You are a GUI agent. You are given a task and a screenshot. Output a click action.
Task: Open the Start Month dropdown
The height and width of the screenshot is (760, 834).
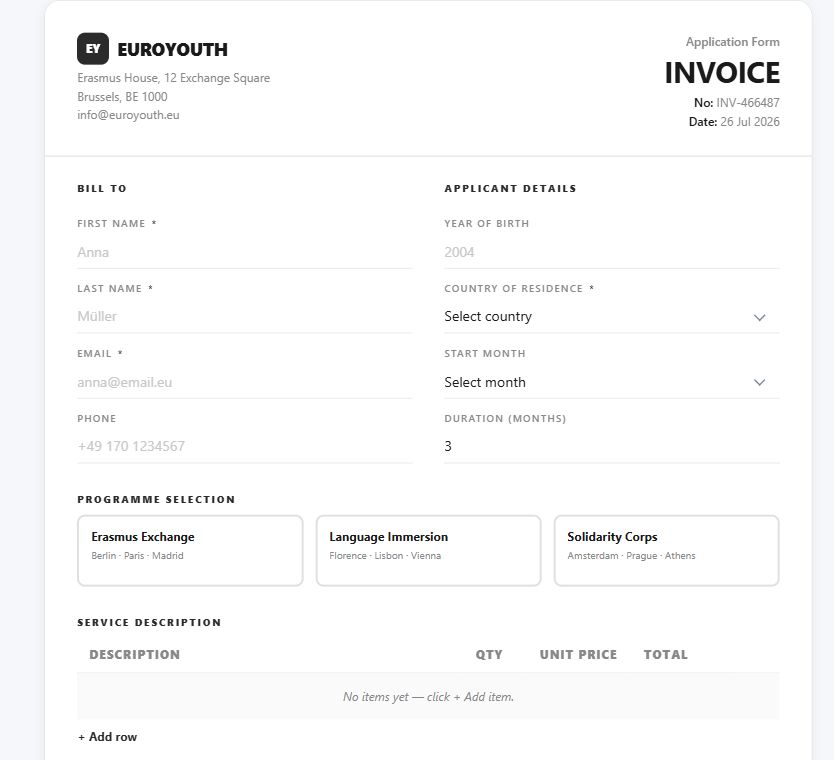pos(612,382)
